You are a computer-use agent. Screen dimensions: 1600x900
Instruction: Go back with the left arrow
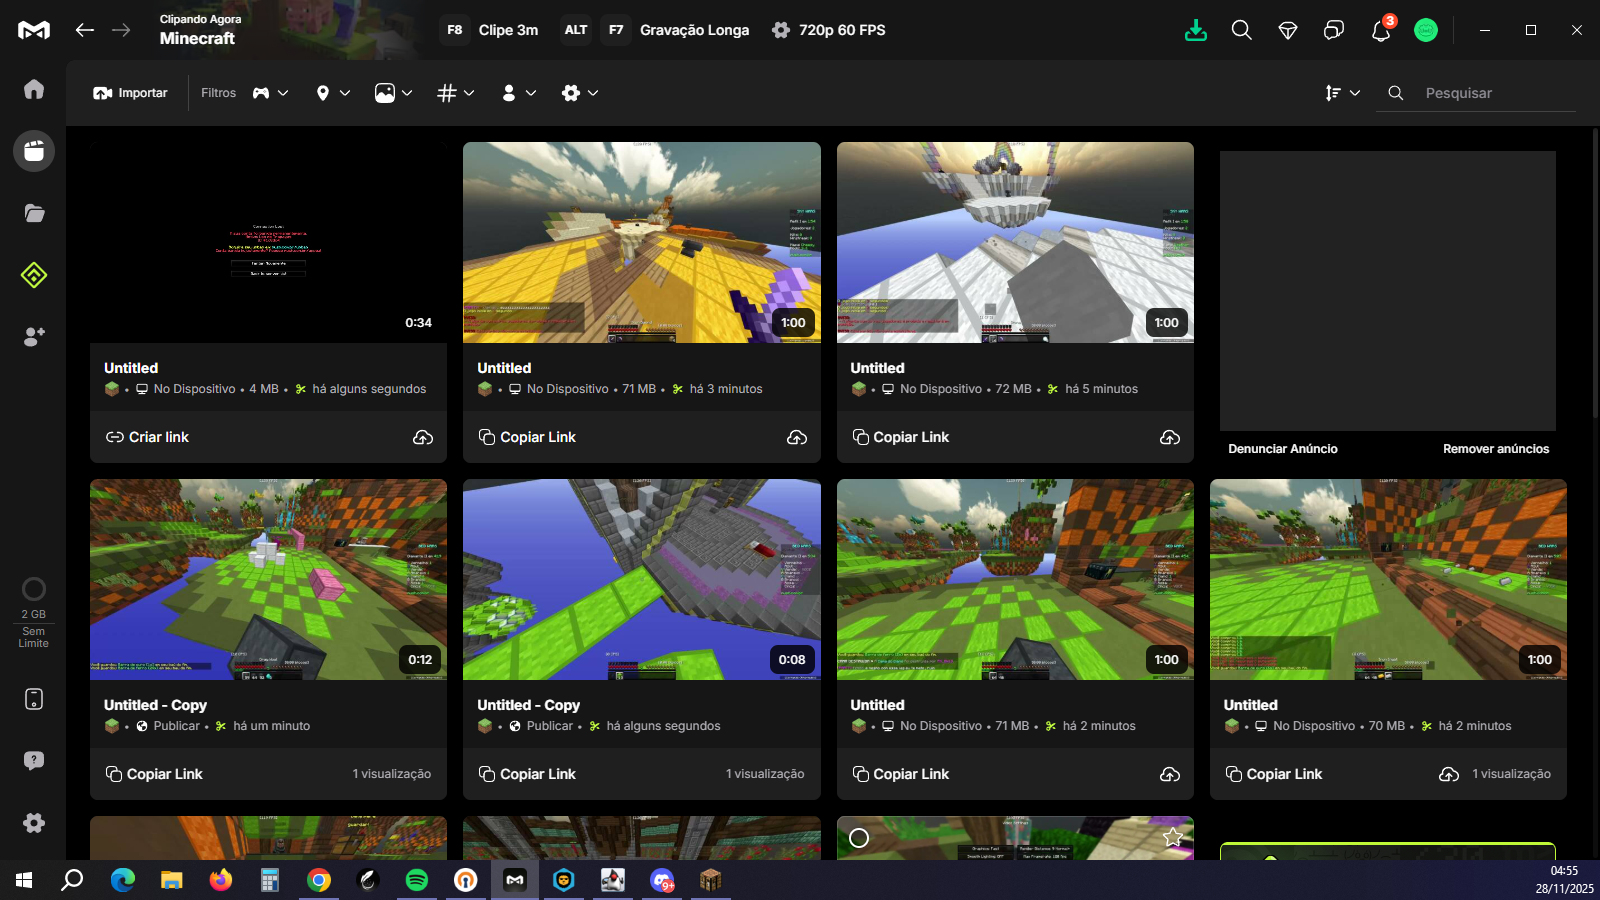85,30
